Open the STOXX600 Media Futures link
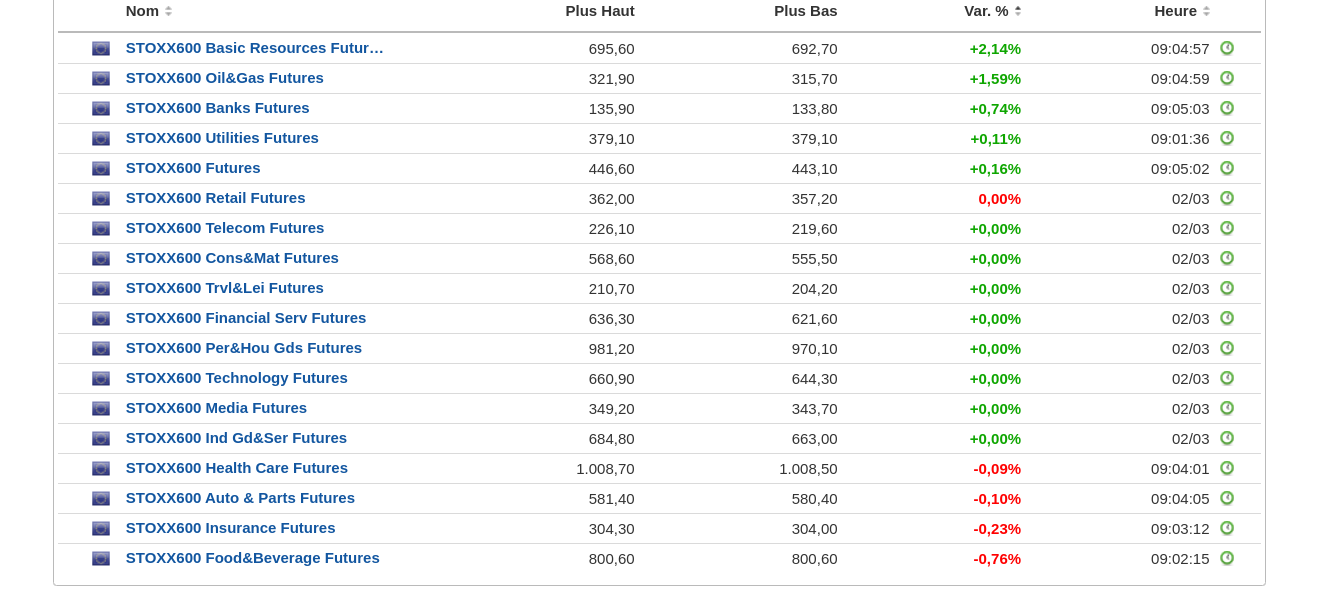This screenshot has width=1324, height=611. point(216,408)
